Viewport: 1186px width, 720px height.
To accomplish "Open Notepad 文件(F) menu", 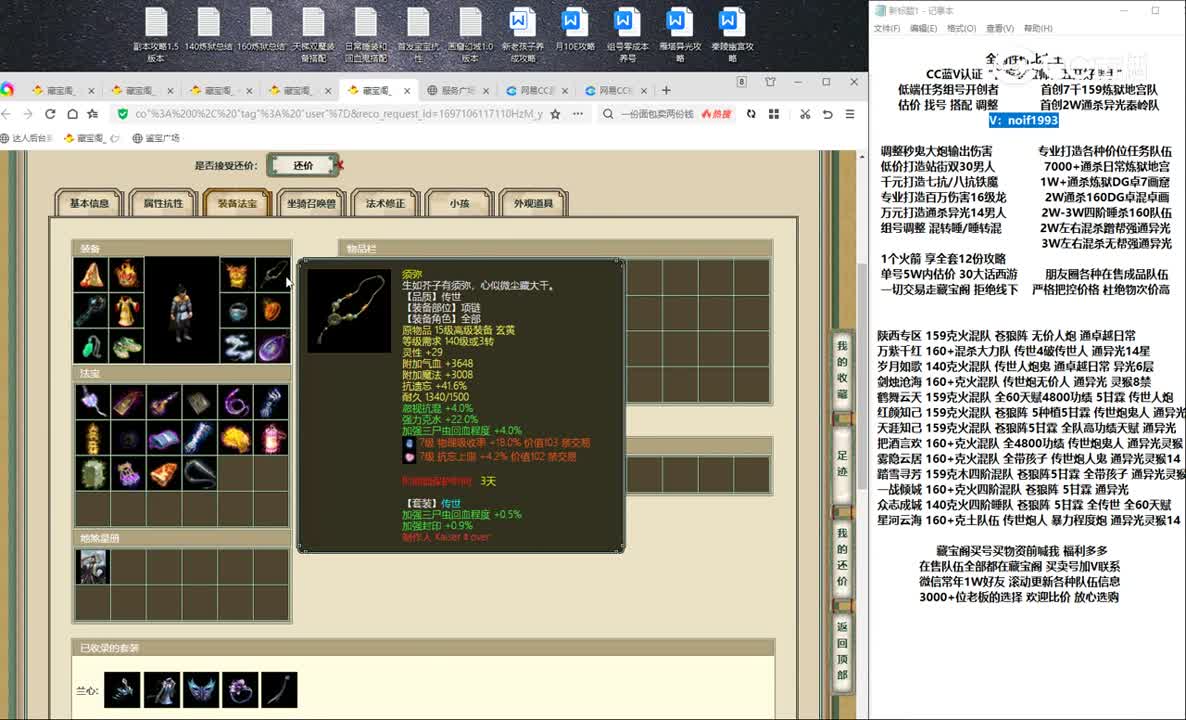I will tap(886, 28).
